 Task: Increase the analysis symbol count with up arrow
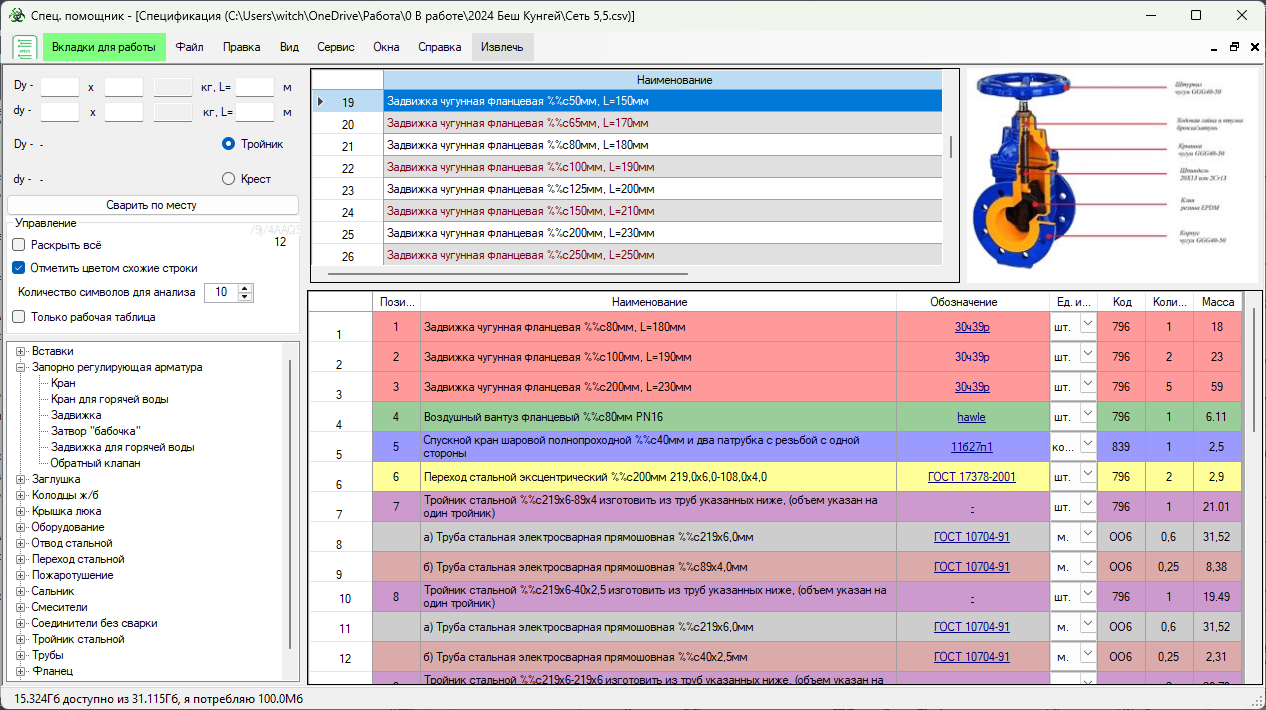246,288
